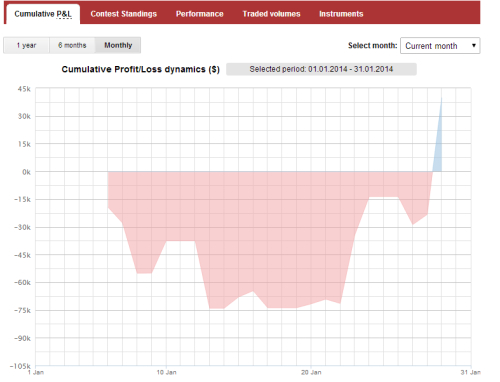Click the 31 Jan axis label
The width and height of the screenshot is (500, 382).
pyautogui.click(x=471, y=372)
